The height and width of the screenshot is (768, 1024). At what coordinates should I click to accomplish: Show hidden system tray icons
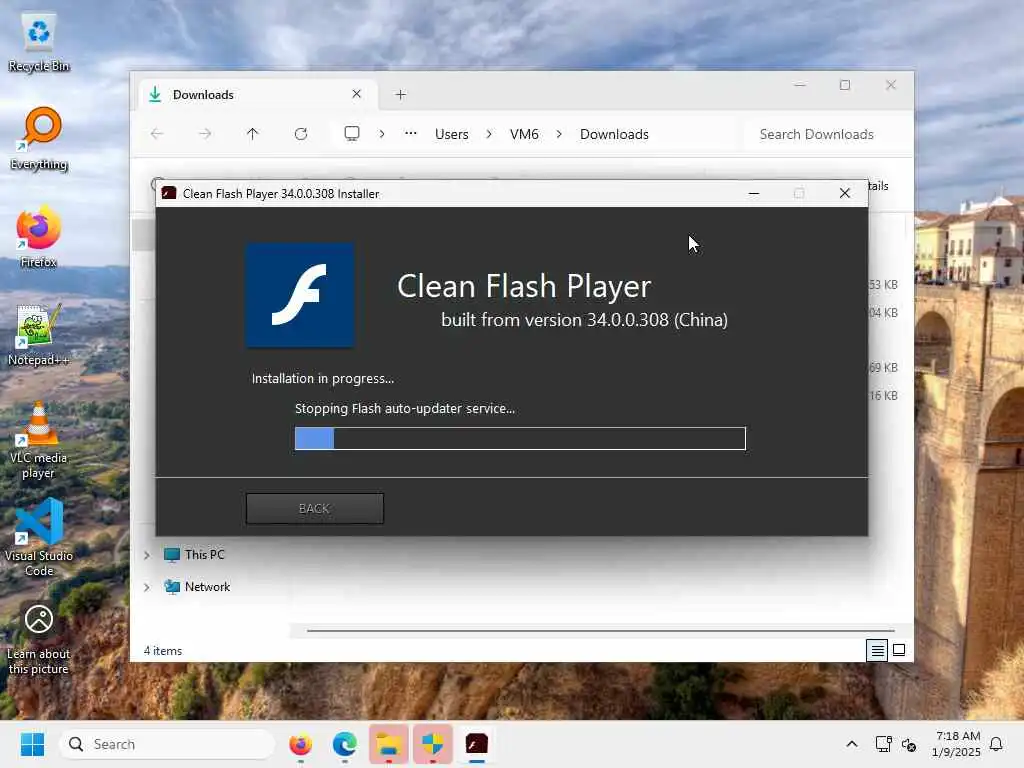point(852,744)
